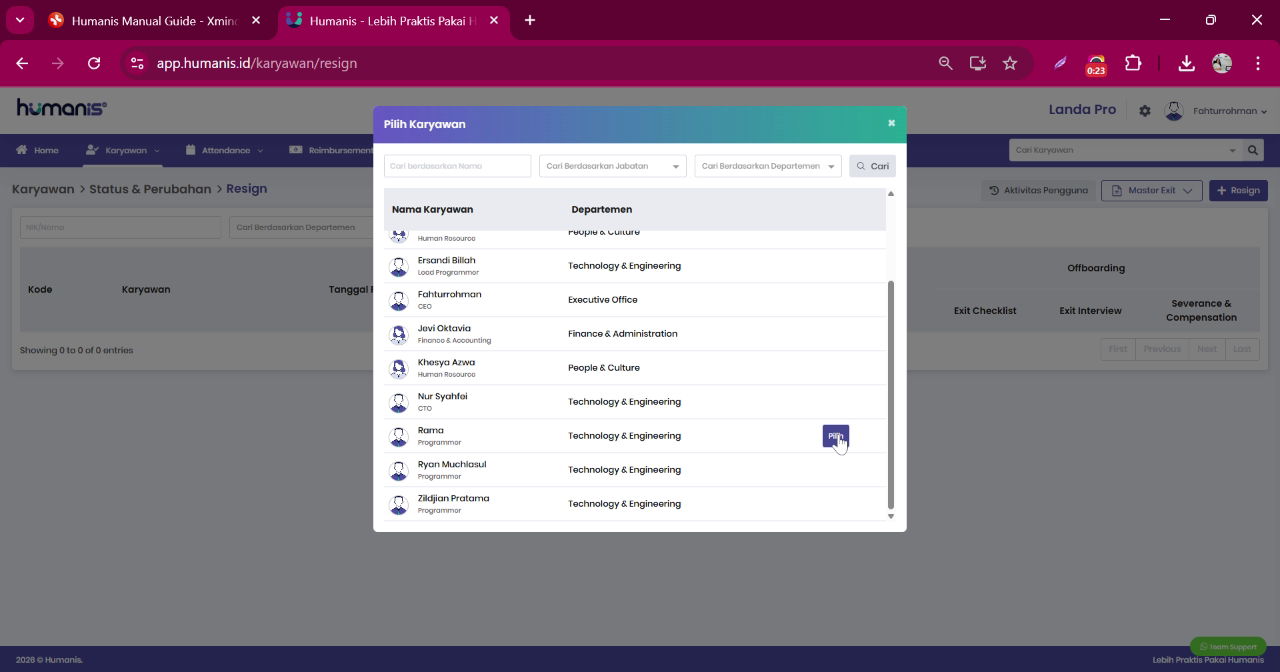Click the + Resign button

[x=1238, y=190]
